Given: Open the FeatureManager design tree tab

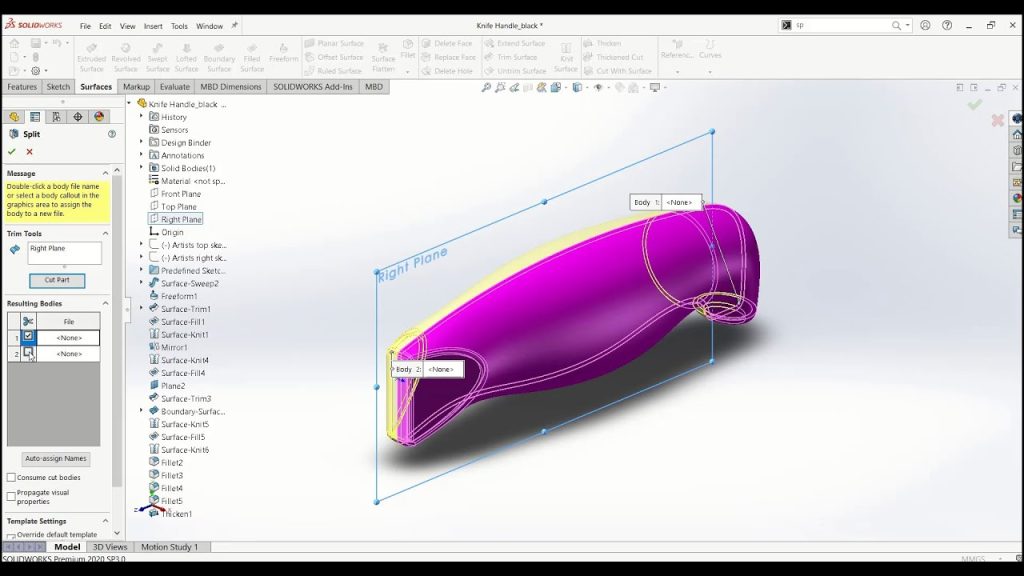Looking at the screenshot, I should tap(14, 117).
